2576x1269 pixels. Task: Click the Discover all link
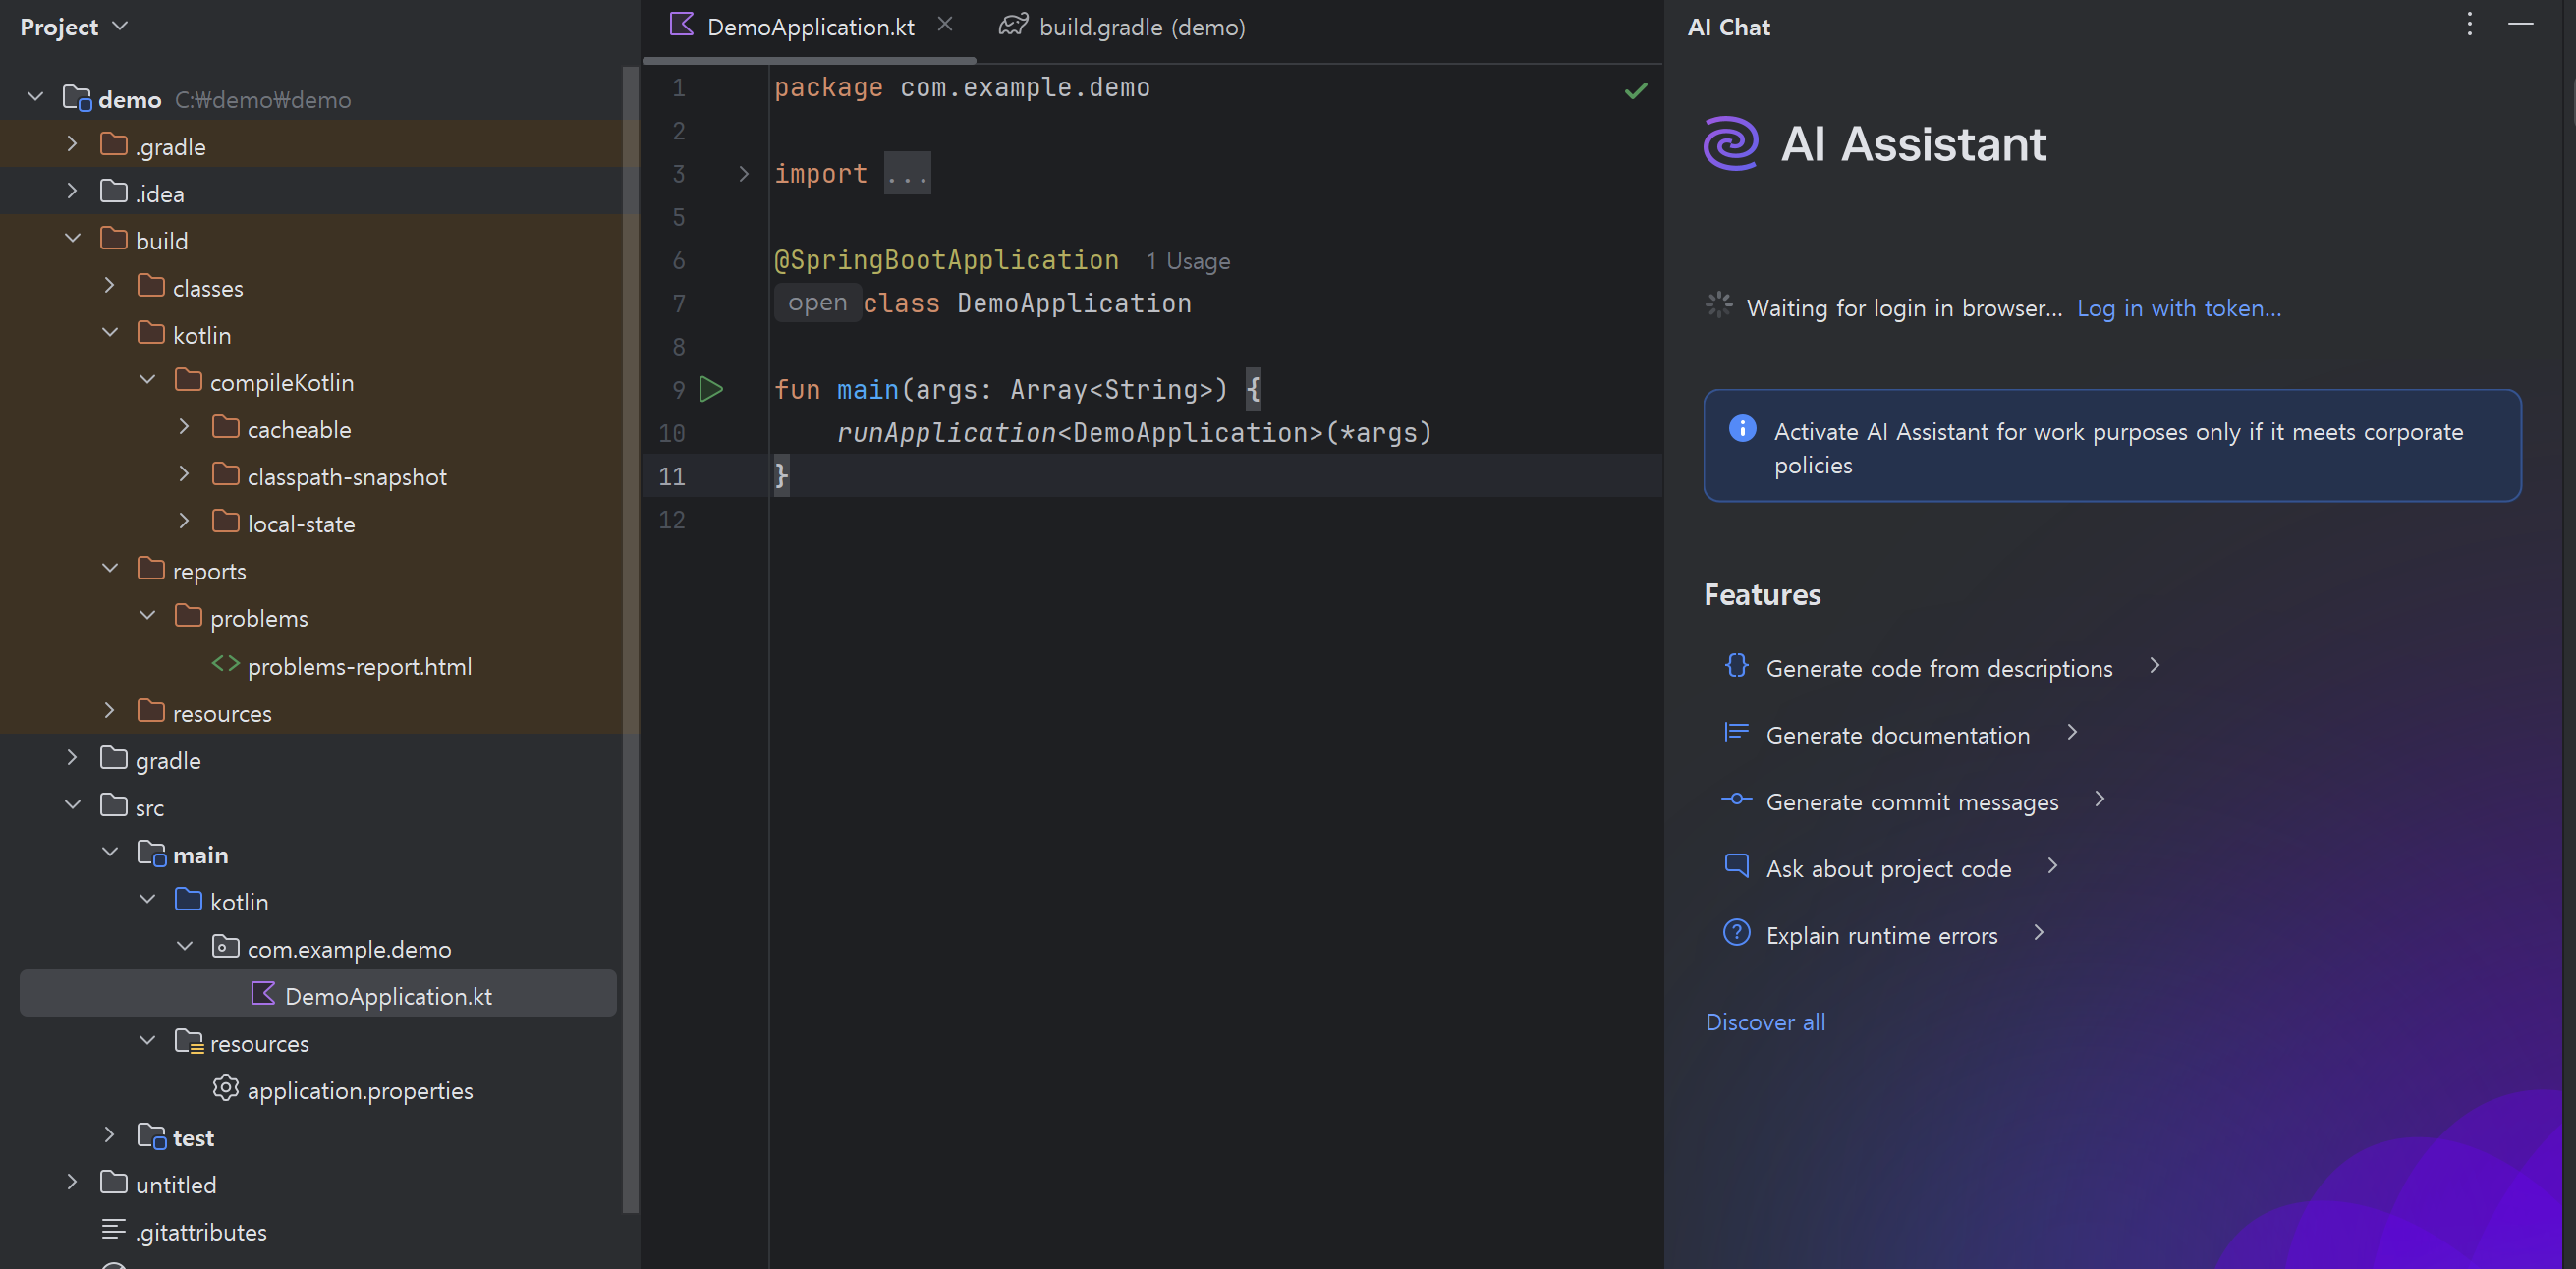coord(1765,1022)
